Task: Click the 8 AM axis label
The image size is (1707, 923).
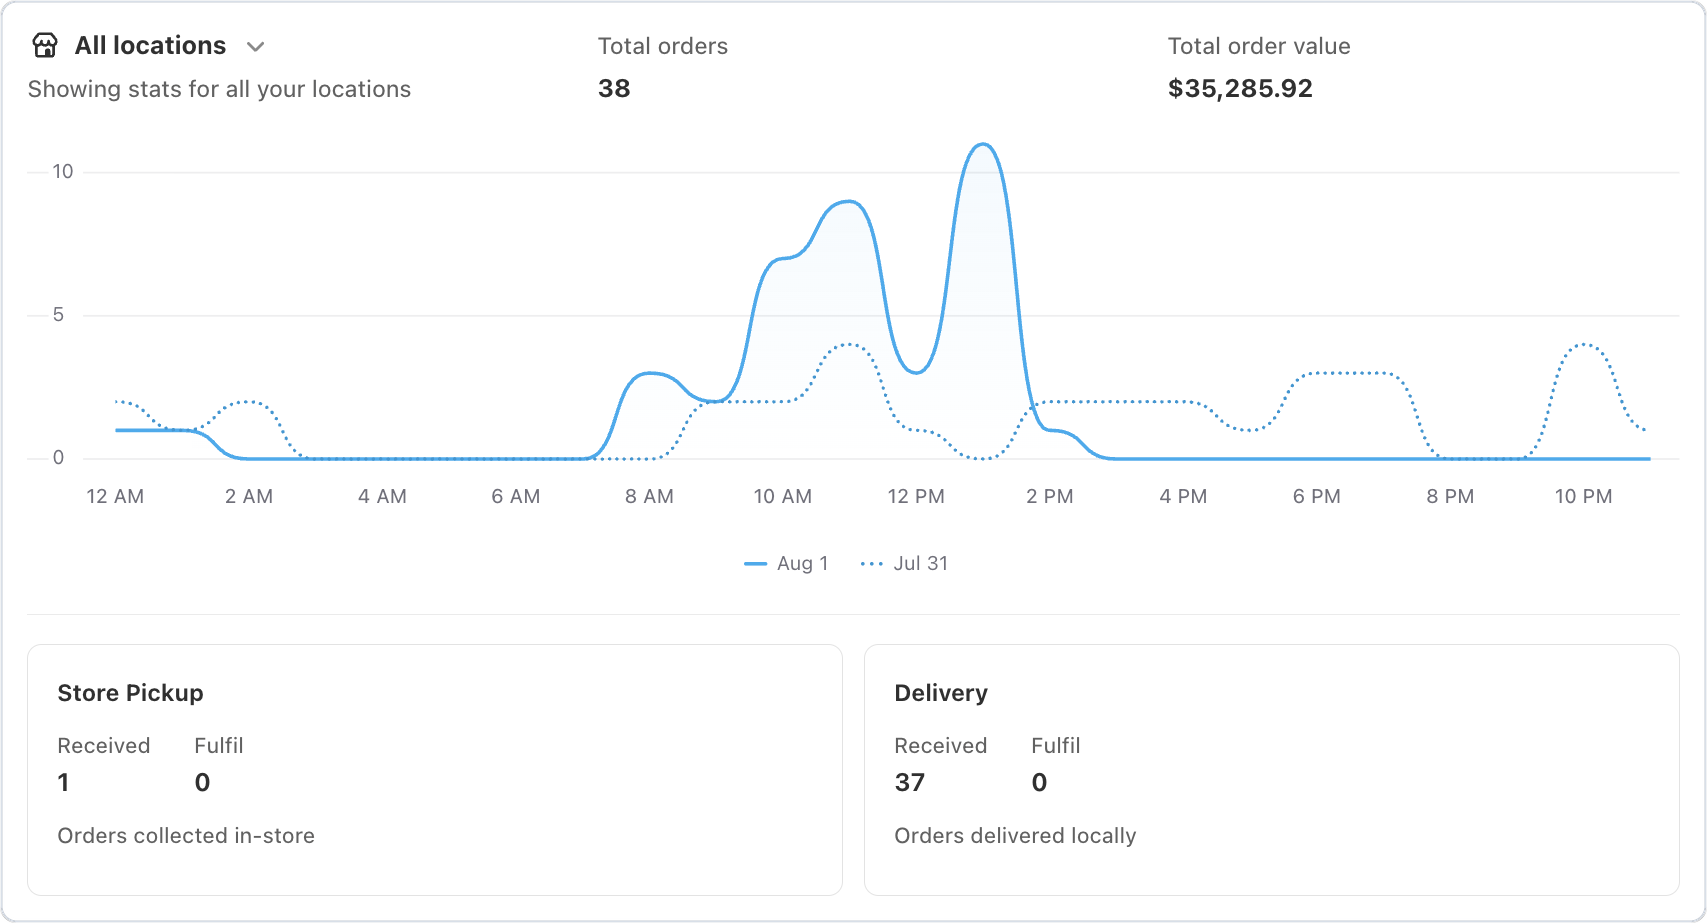Action: click(x=649, y=497)
